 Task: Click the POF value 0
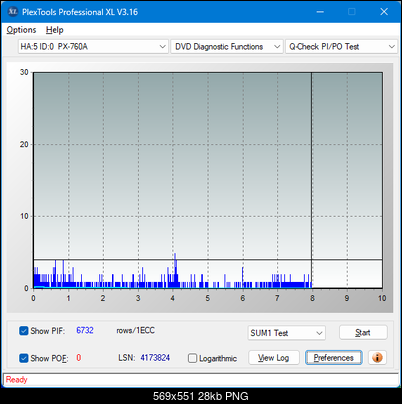click(79, 358)
